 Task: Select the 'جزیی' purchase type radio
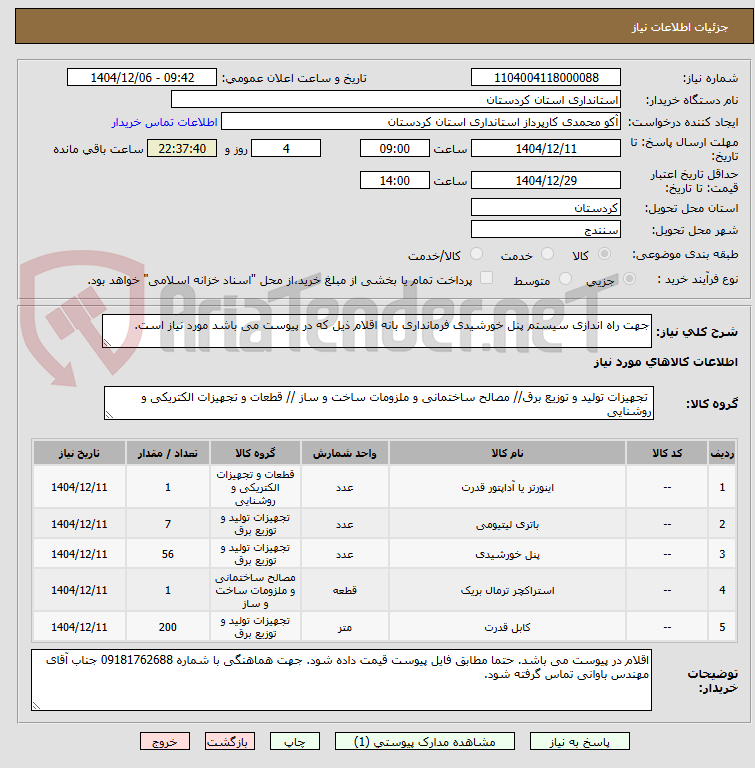[x=630, y=279]
